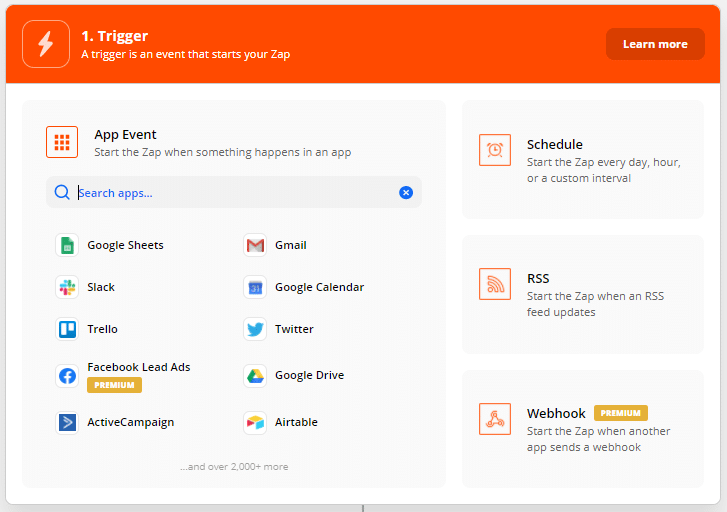Choose the Facebook Lead Ads icon
Image resolution: width=727 pixels, height=512 pixels.
point(67,376)
